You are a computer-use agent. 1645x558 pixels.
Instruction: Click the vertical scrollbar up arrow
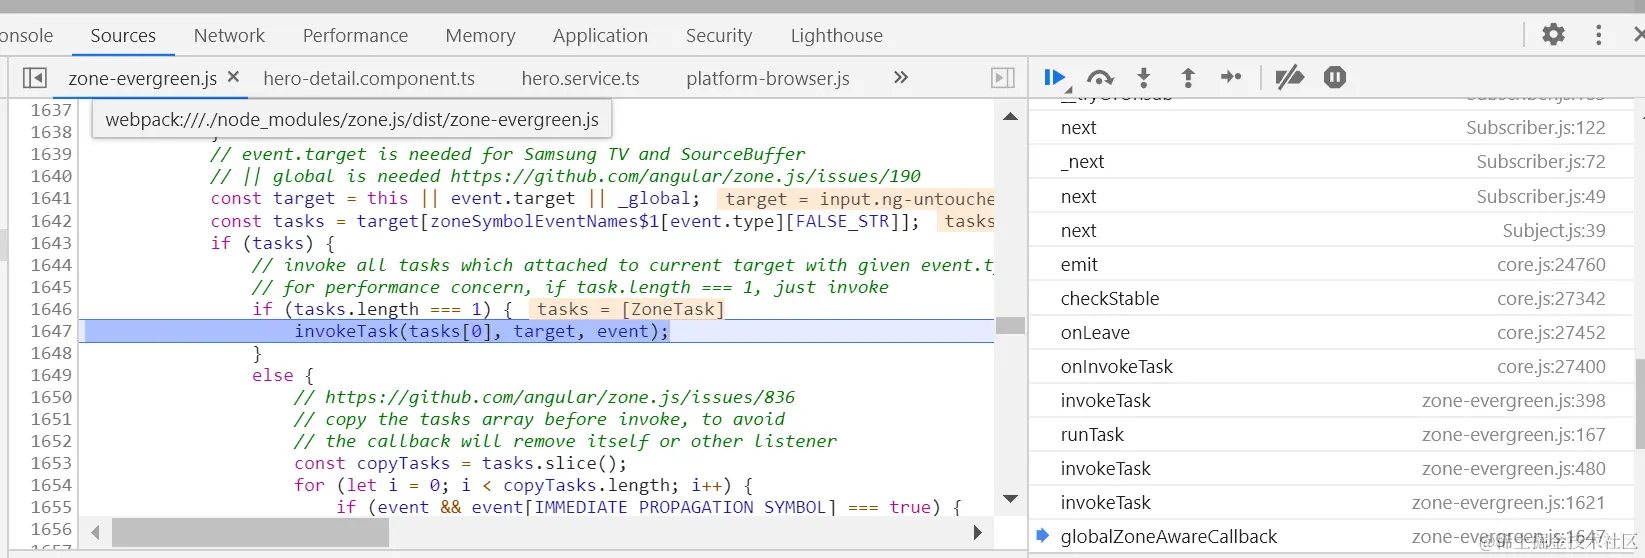click(x=1010, y=117)
